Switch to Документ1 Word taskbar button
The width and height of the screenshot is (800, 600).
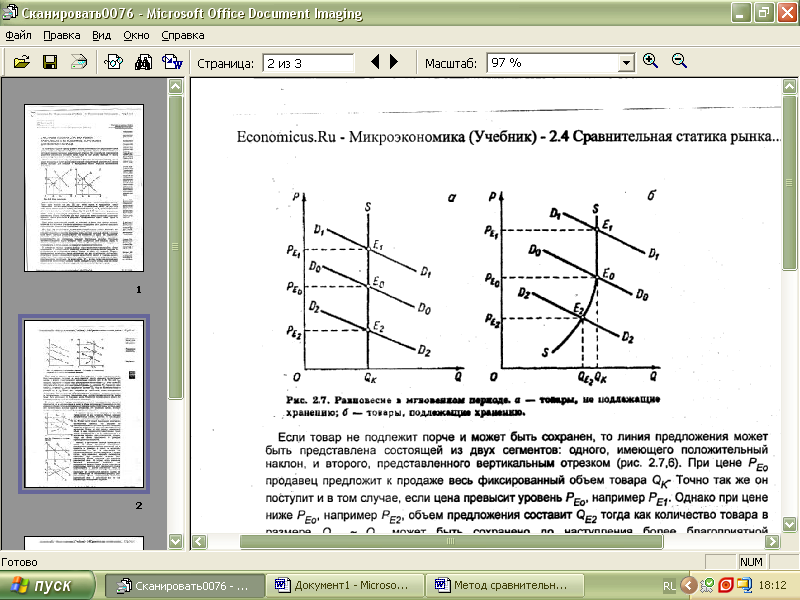click(x=344, y=585)
